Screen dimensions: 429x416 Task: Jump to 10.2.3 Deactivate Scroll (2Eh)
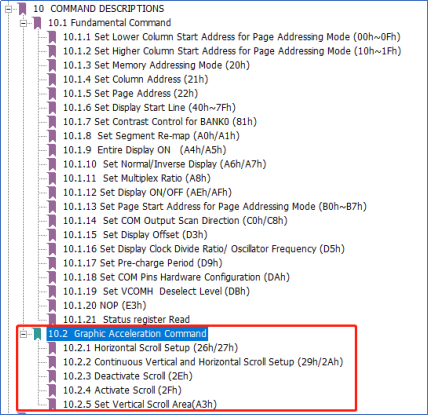128,376
